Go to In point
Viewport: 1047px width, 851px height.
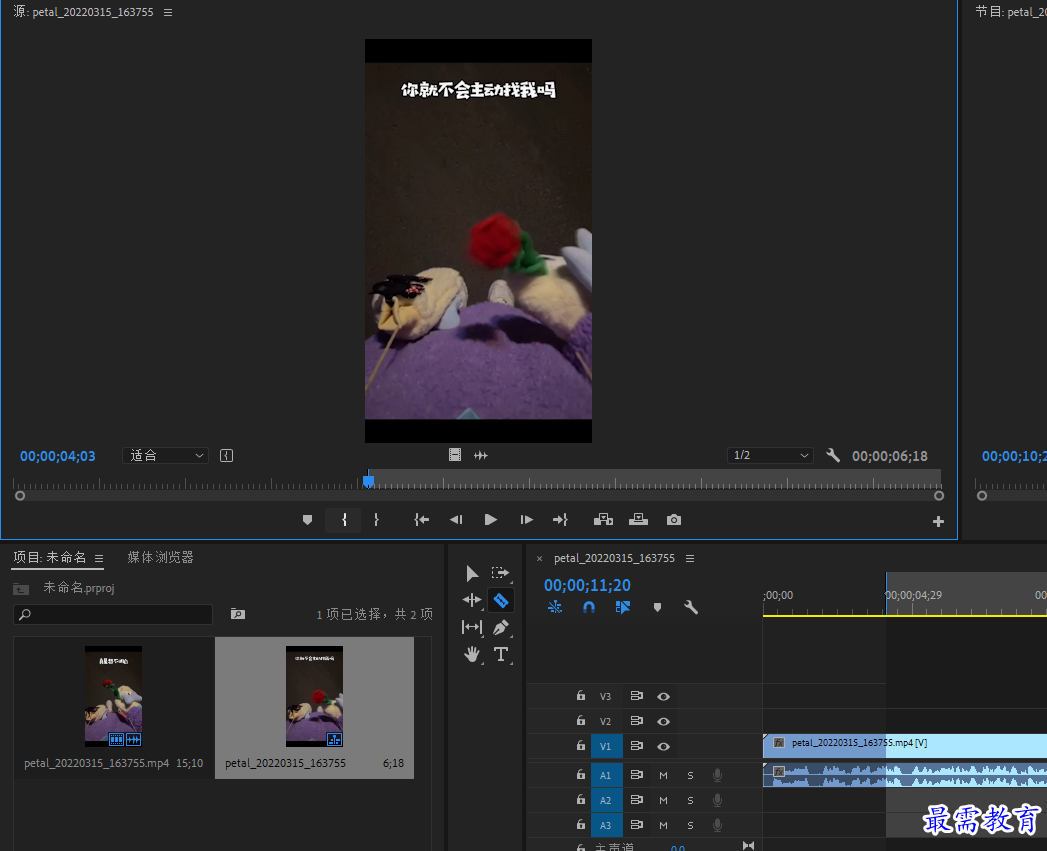[x=421, y=520]
